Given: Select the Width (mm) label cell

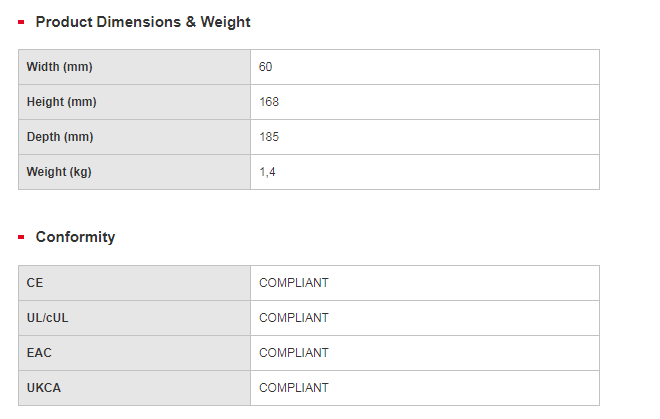Looking at the screenshot, I should point(59,67).
